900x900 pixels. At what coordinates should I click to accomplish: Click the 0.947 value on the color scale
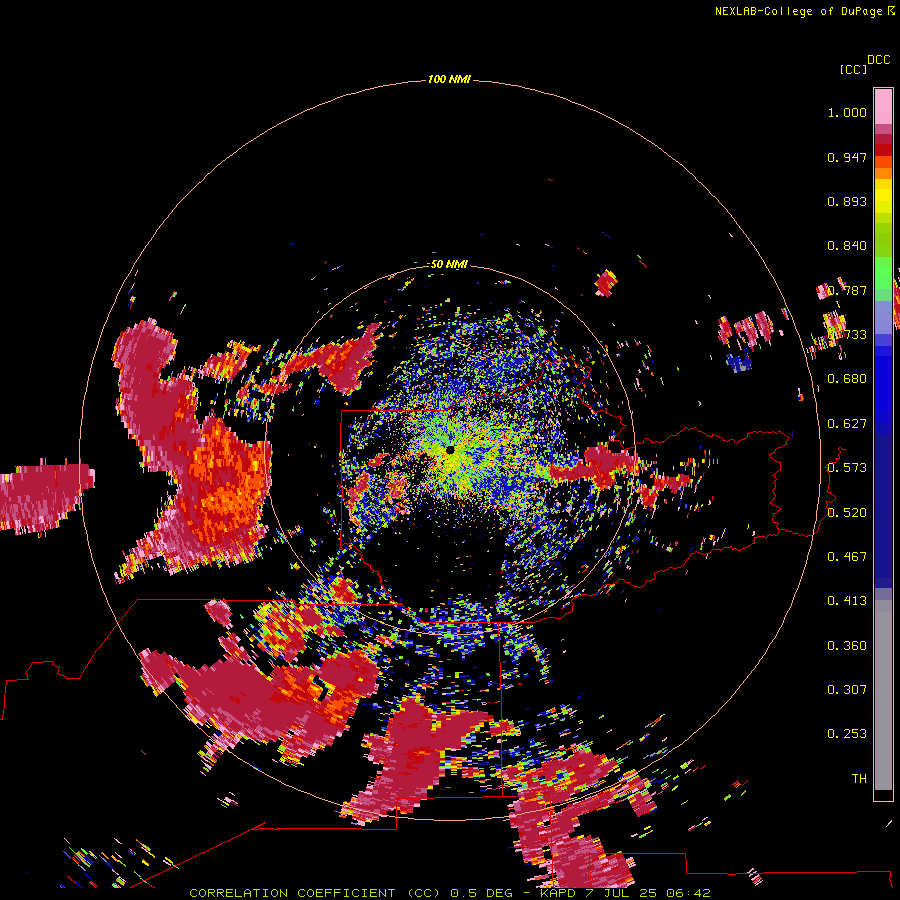(847, 157)
